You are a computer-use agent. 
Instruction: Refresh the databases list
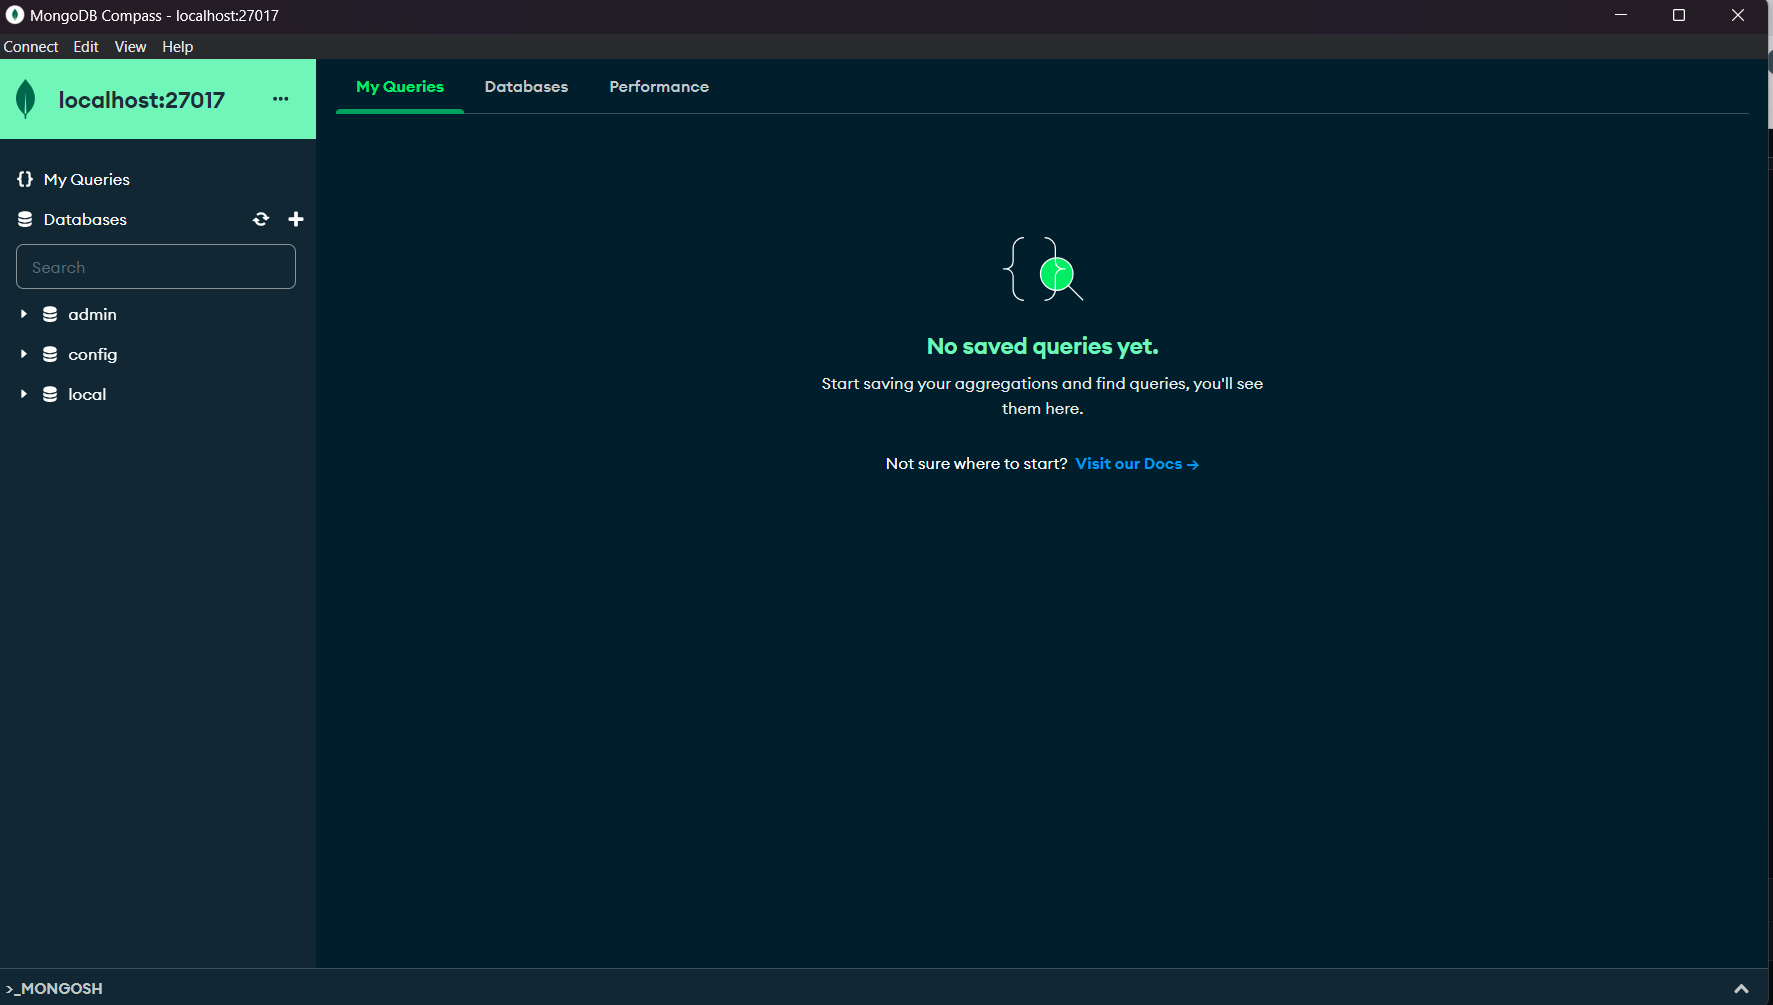coord(260,219)
